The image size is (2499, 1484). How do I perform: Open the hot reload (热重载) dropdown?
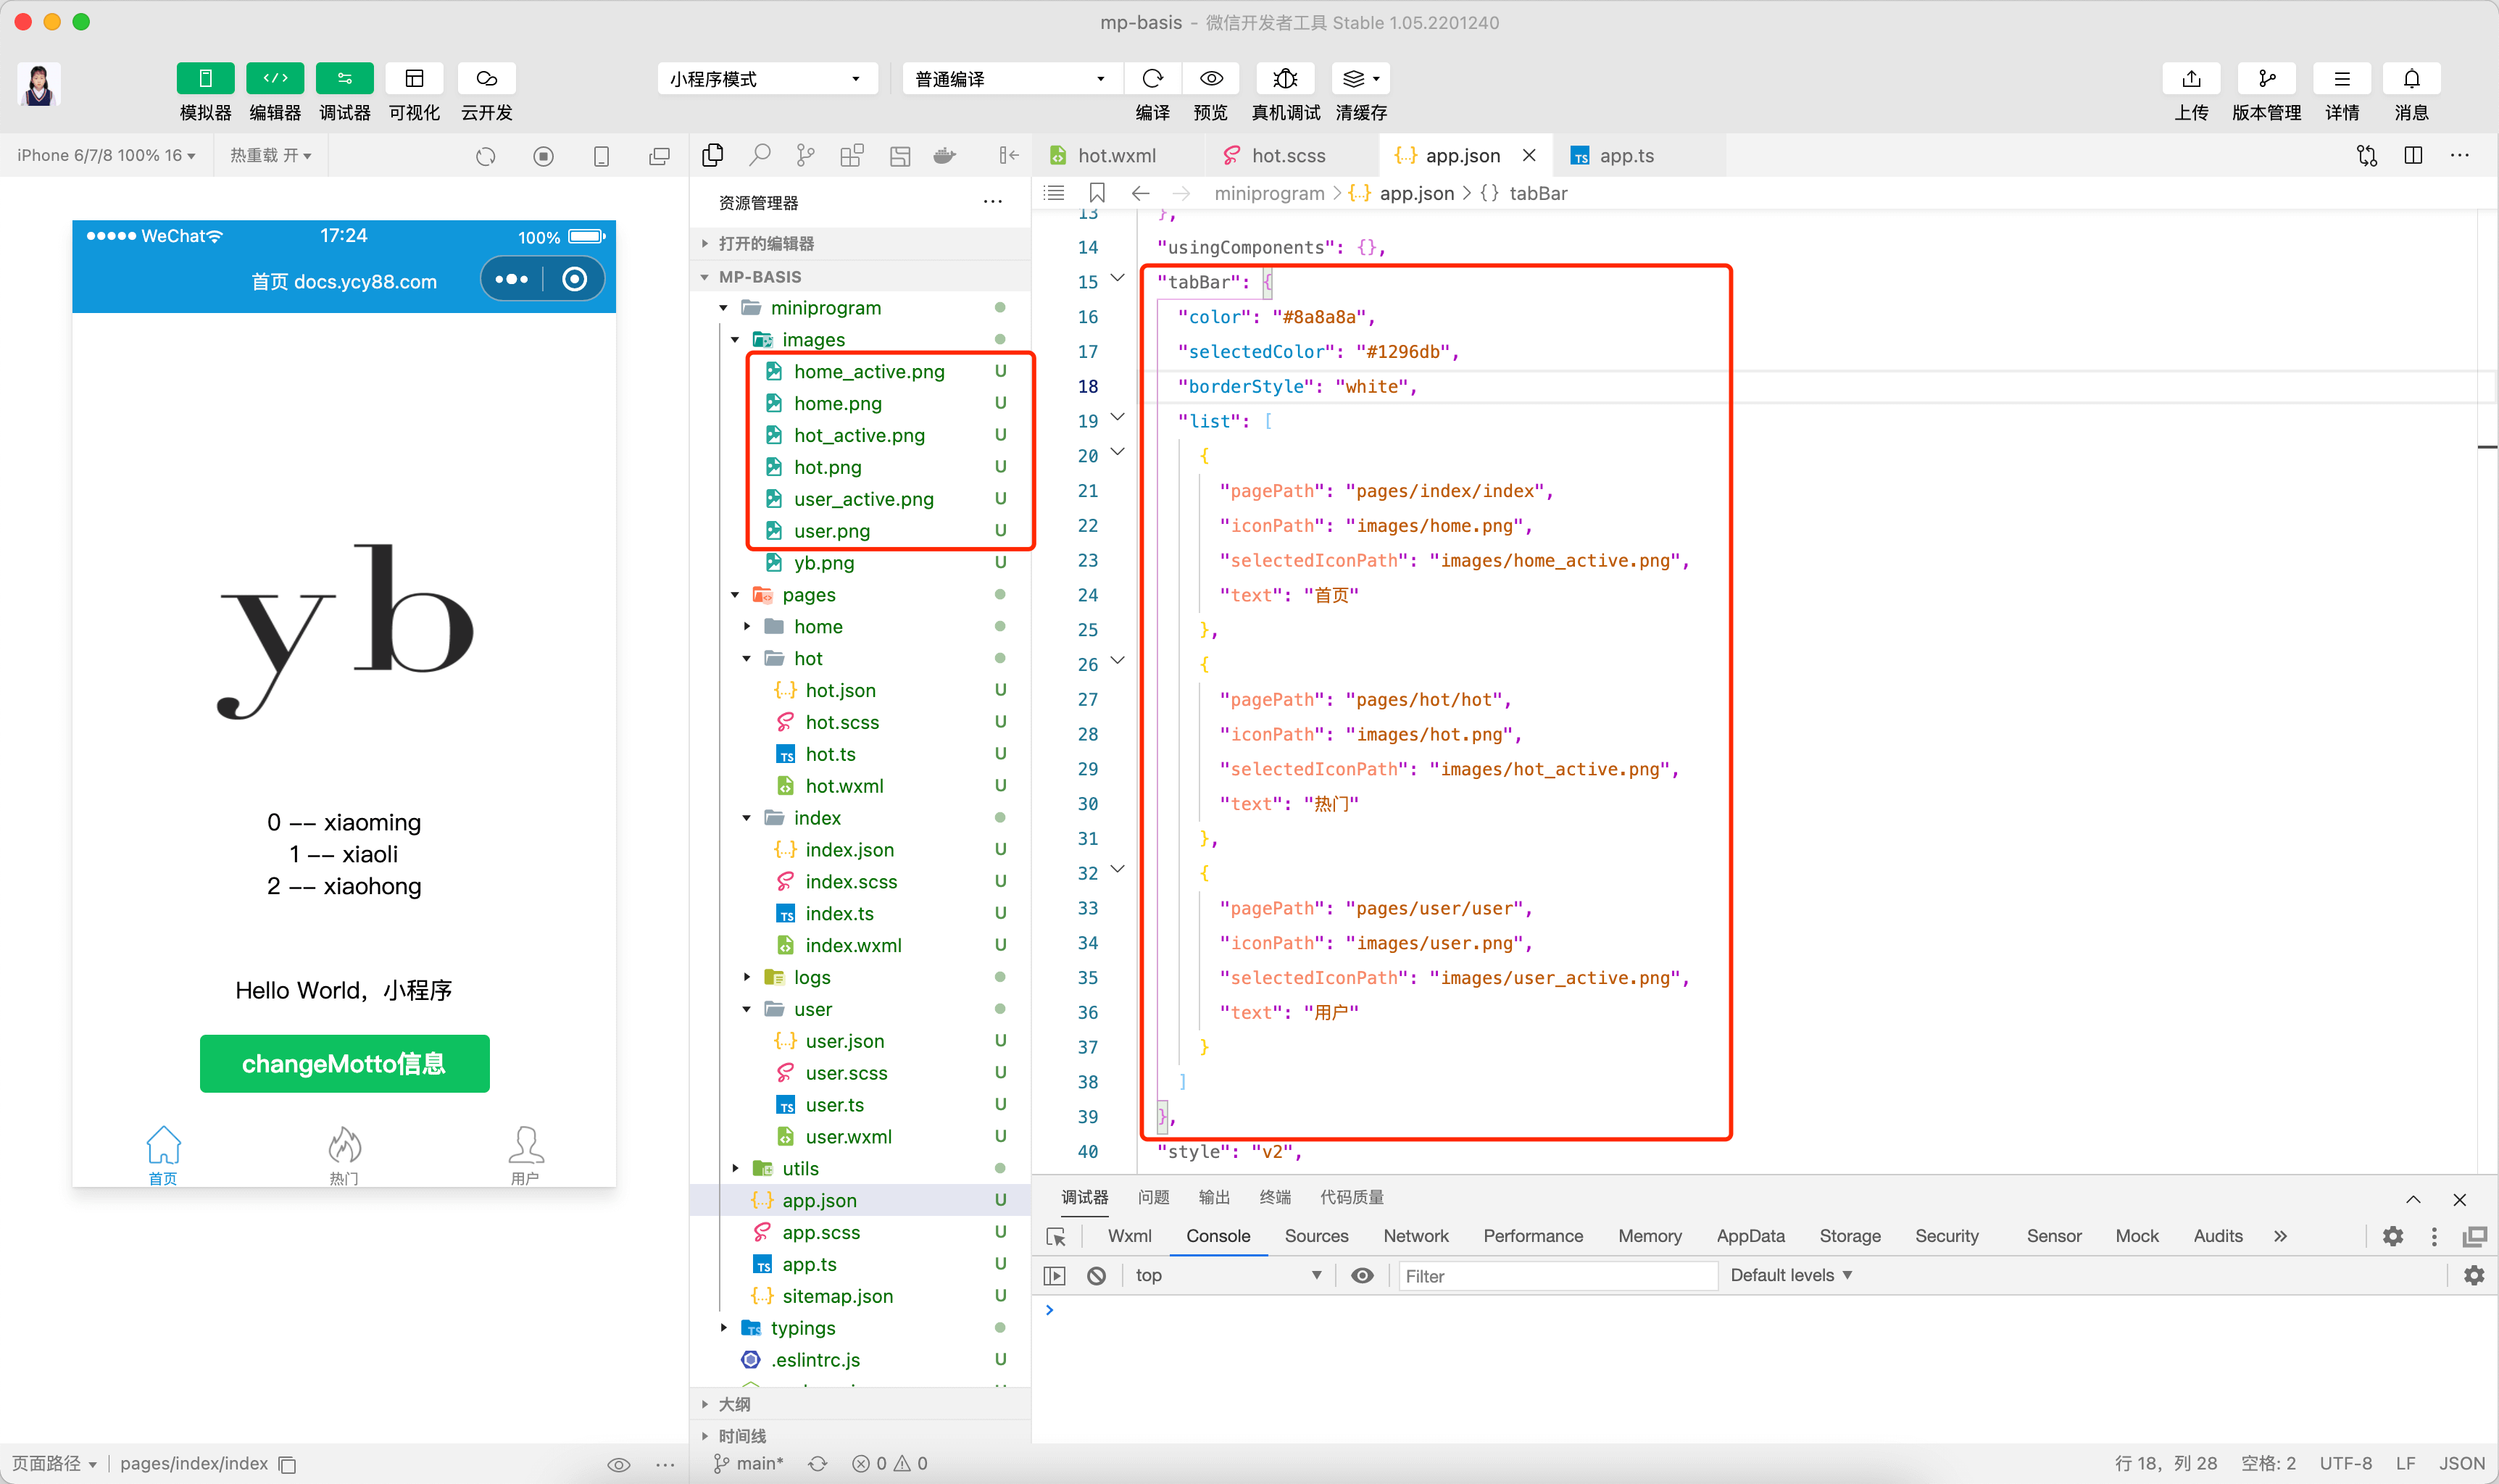[270, 155]
